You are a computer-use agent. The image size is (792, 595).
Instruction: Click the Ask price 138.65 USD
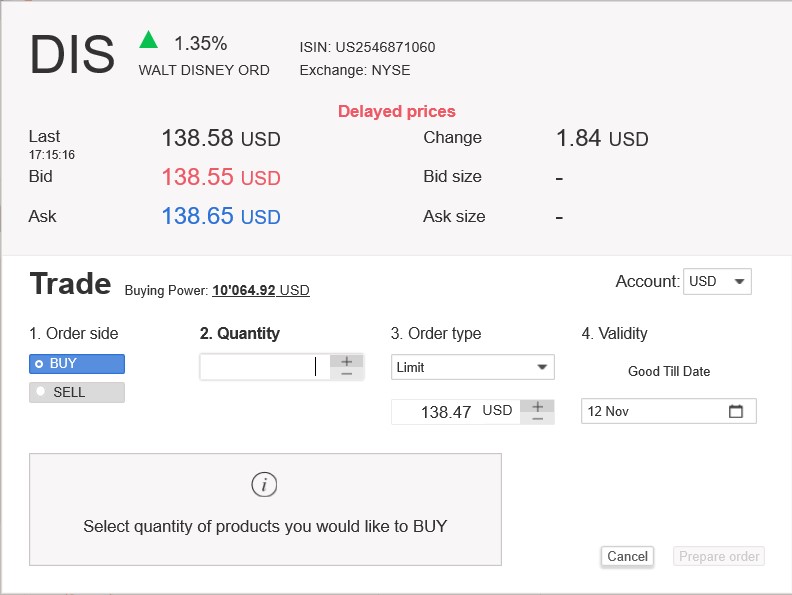[x=221, y=216]
